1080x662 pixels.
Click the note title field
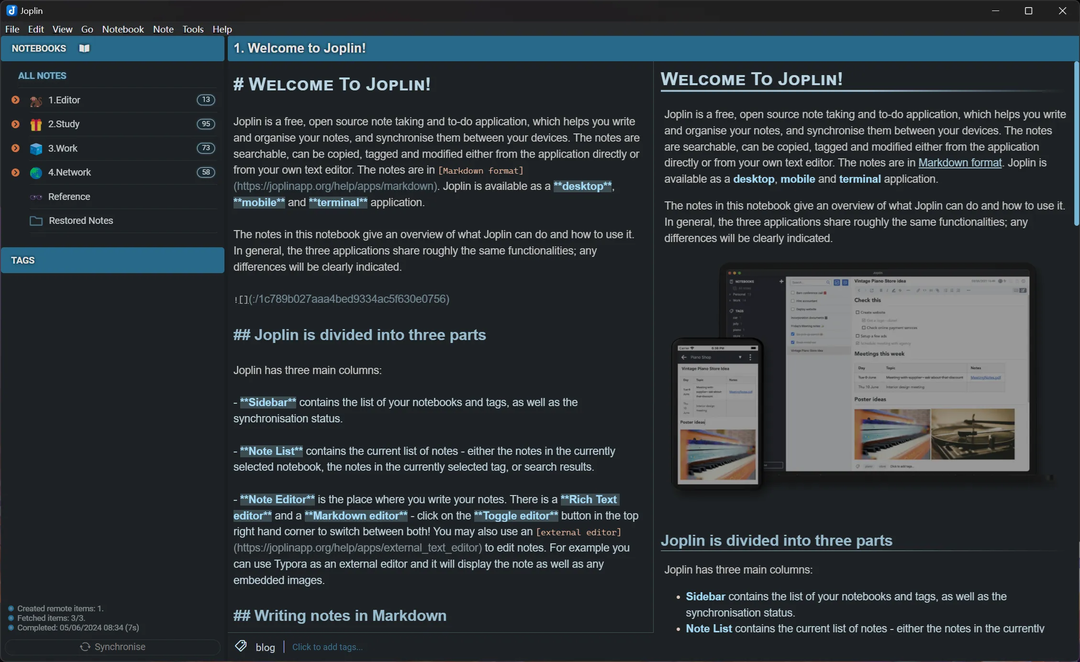pos(650,48)
